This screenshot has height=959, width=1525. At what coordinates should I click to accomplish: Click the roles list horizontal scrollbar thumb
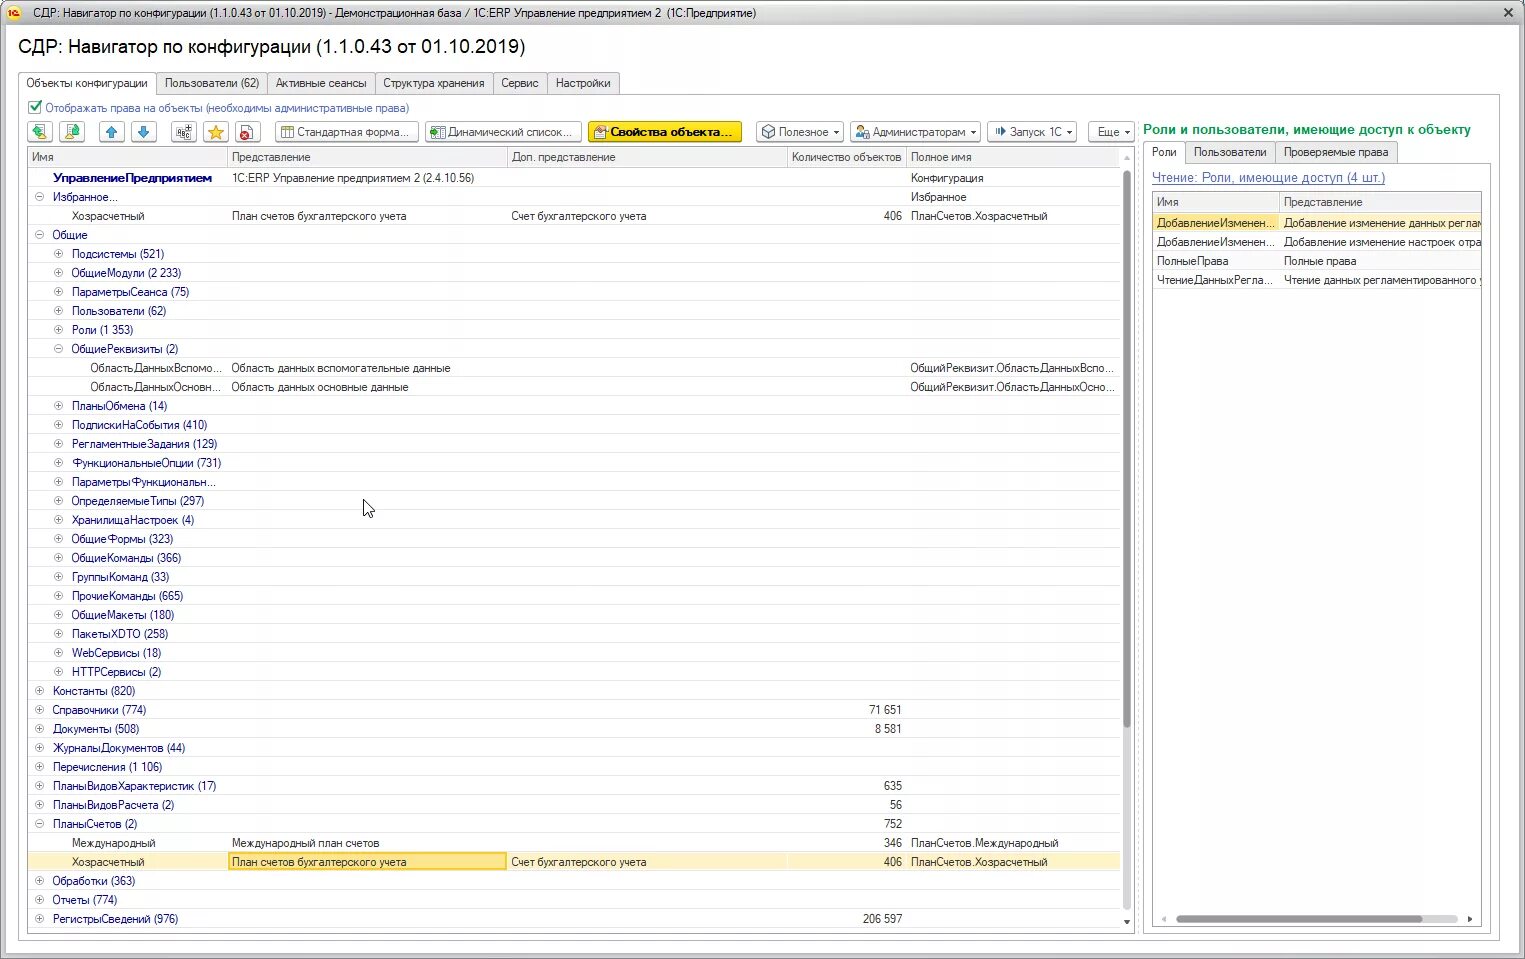(x=1299, y=918)
